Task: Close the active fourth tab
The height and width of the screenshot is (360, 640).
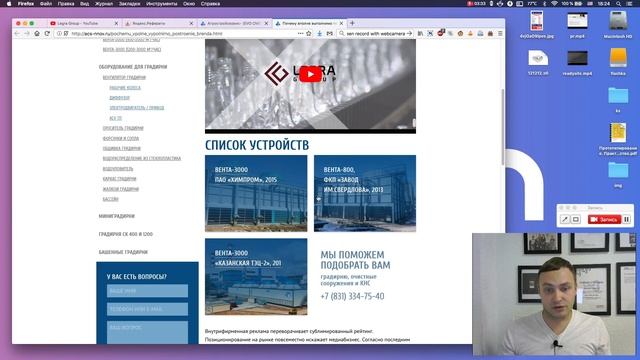Action: click(x=341, y=23)
